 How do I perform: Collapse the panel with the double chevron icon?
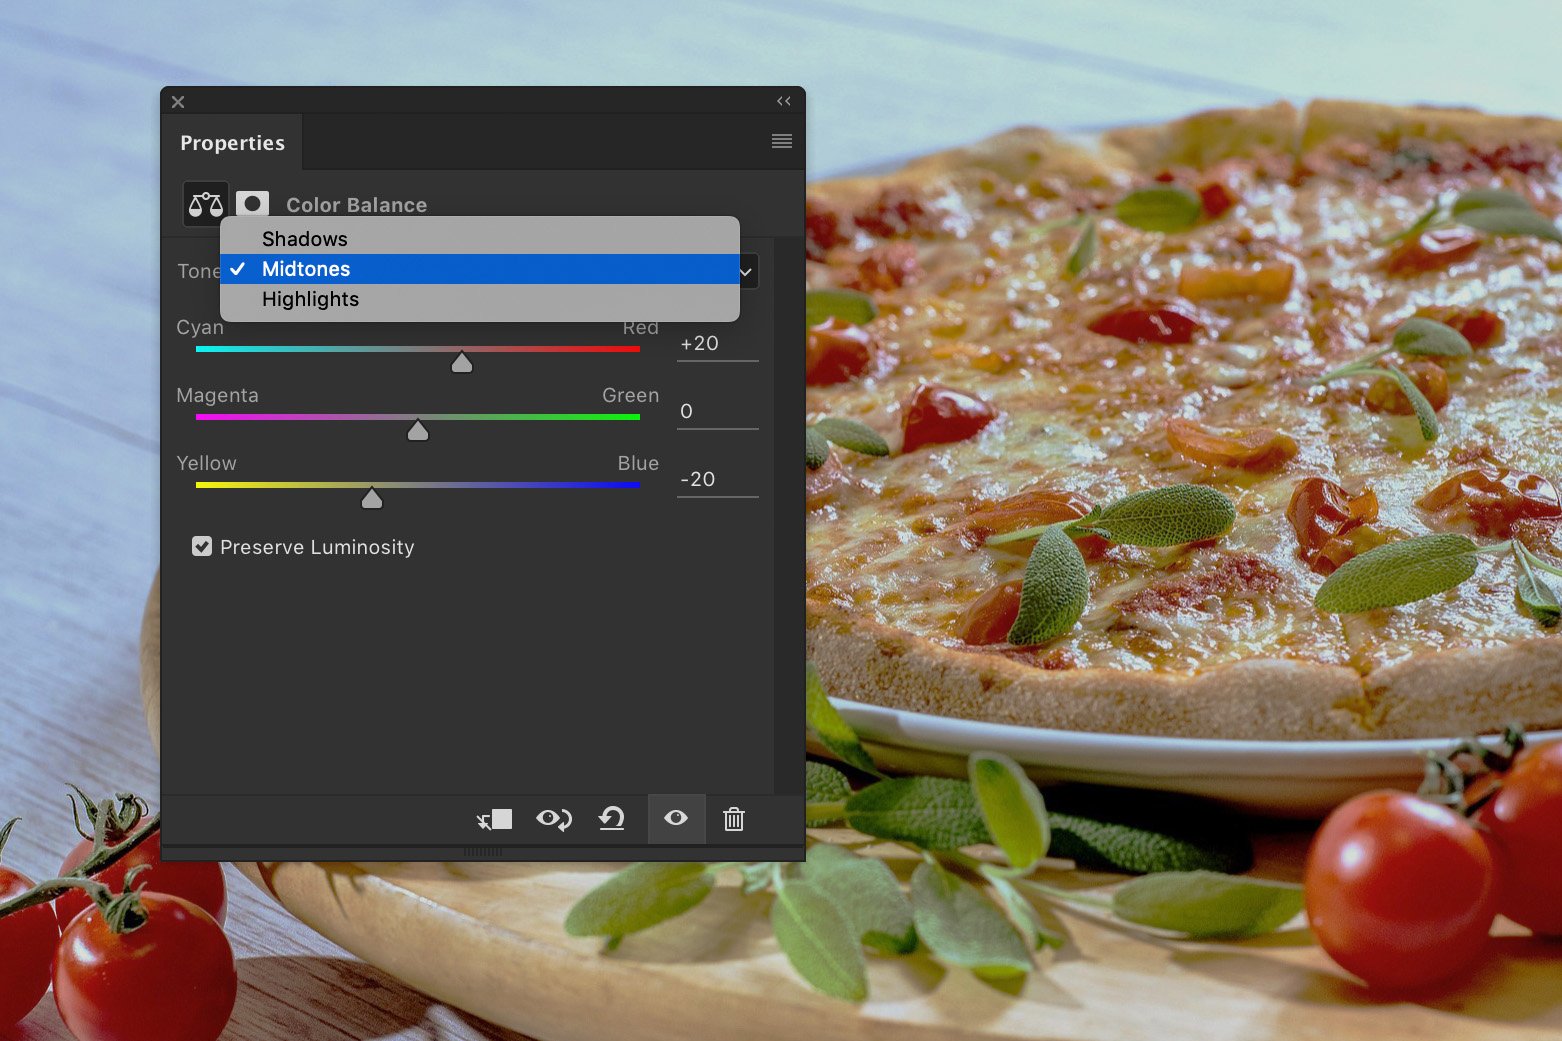(x=783, y=100)
